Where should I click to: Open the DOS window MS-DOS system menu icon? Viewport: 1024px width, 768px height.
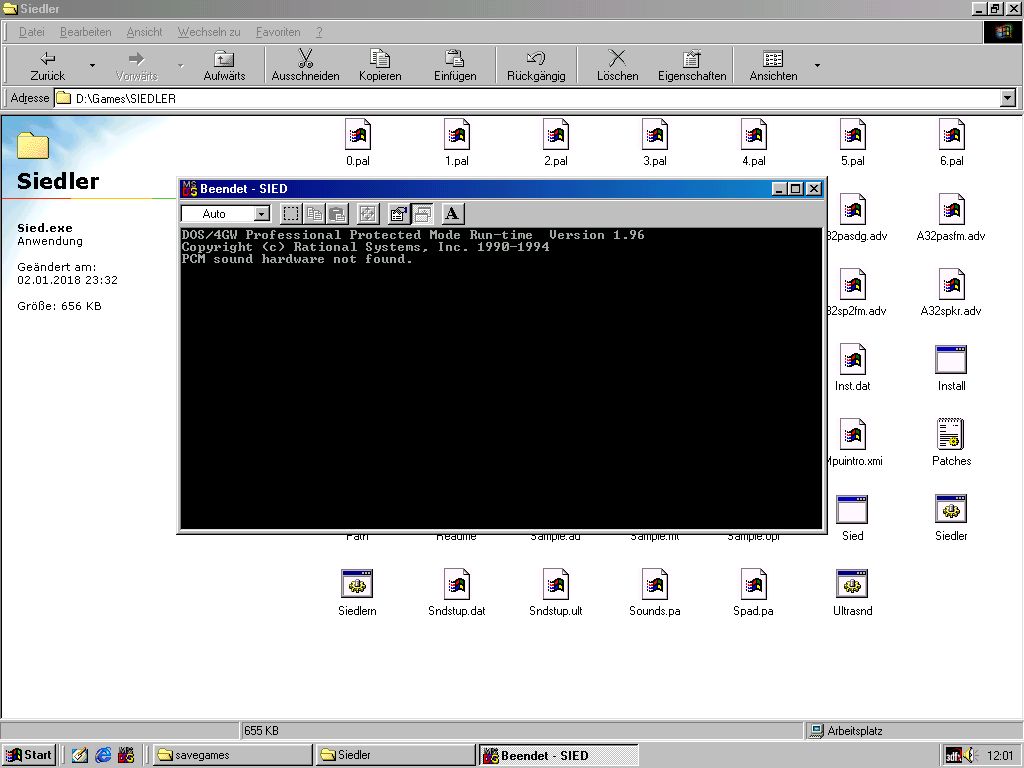click(189, 188)
